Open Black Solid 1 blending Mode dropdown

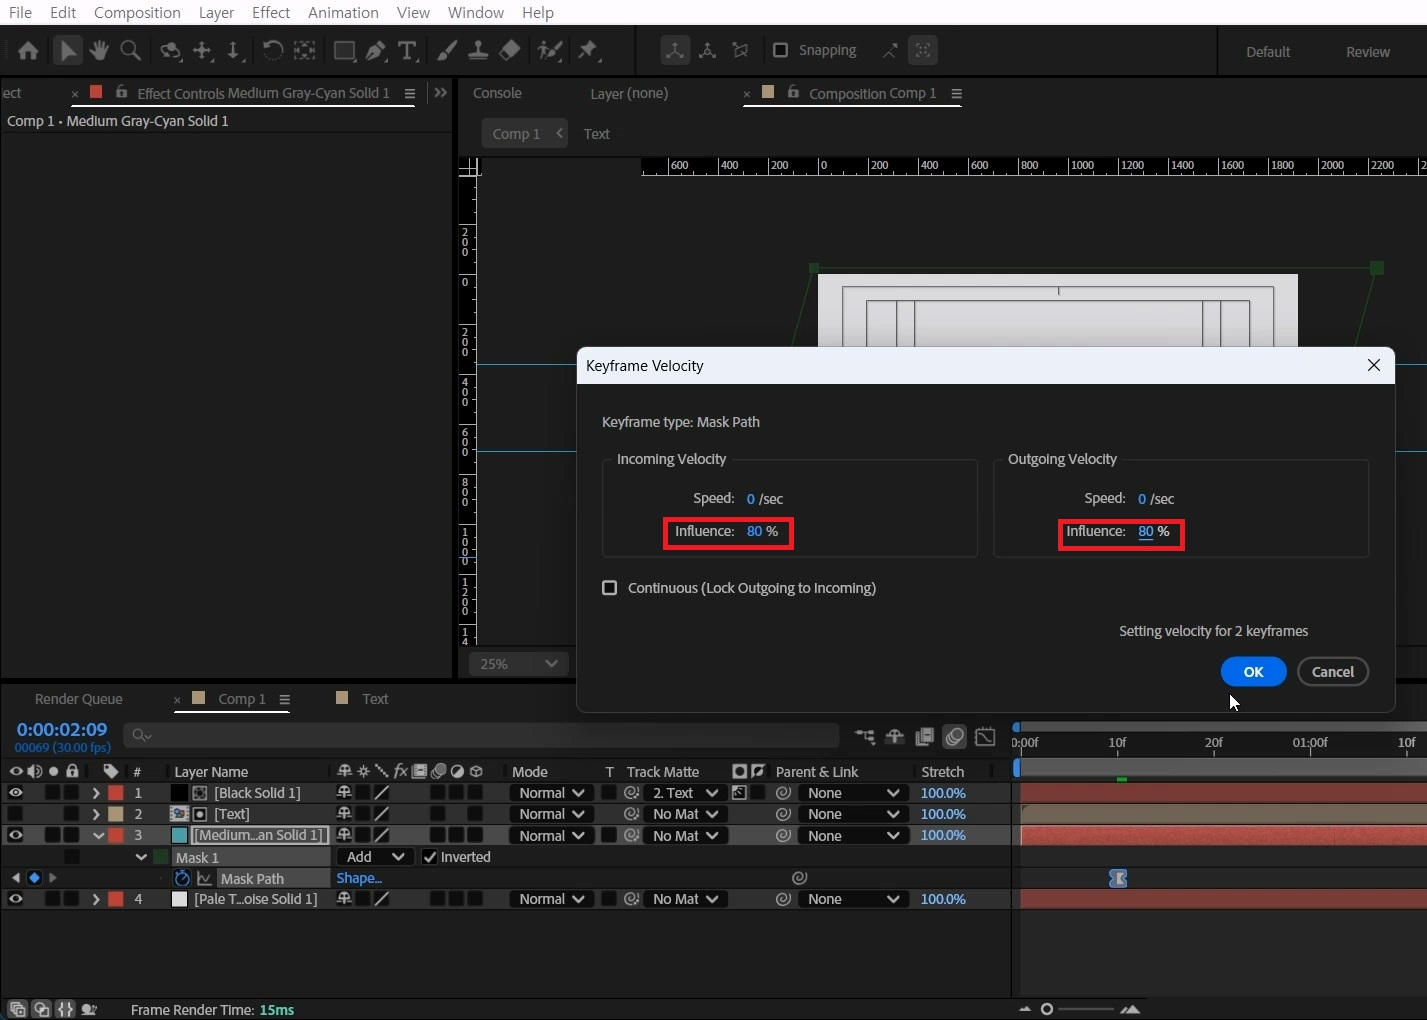tap(552, 793)
